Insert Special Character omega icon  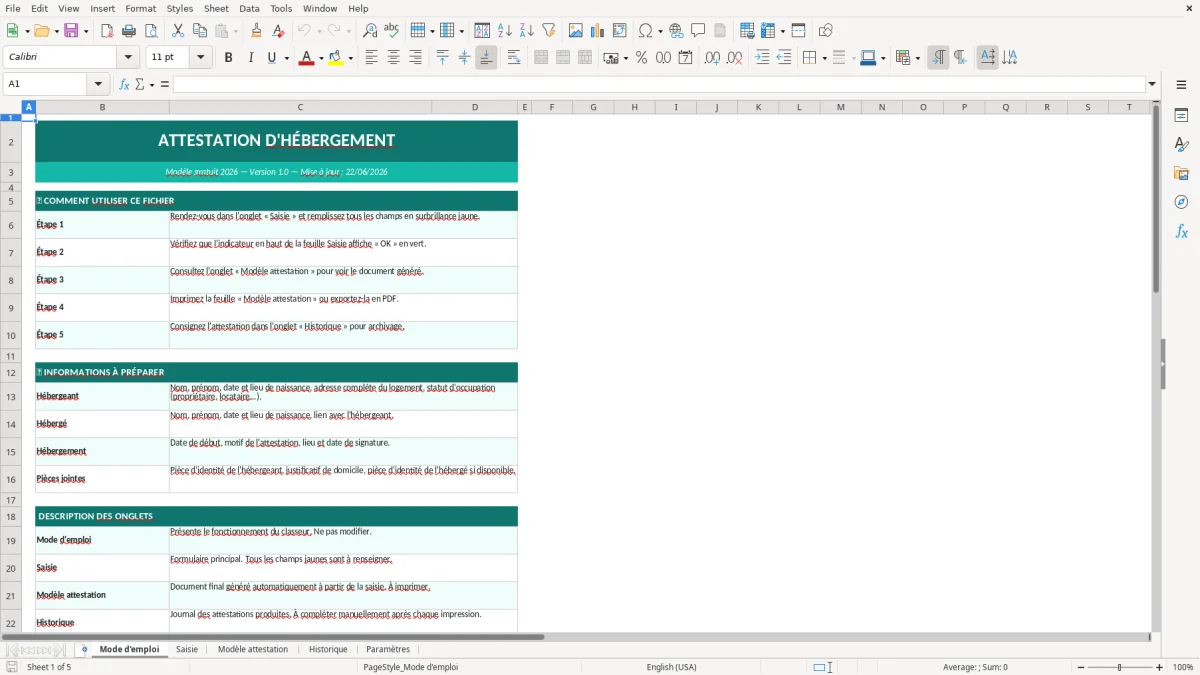tap(646, 31)
